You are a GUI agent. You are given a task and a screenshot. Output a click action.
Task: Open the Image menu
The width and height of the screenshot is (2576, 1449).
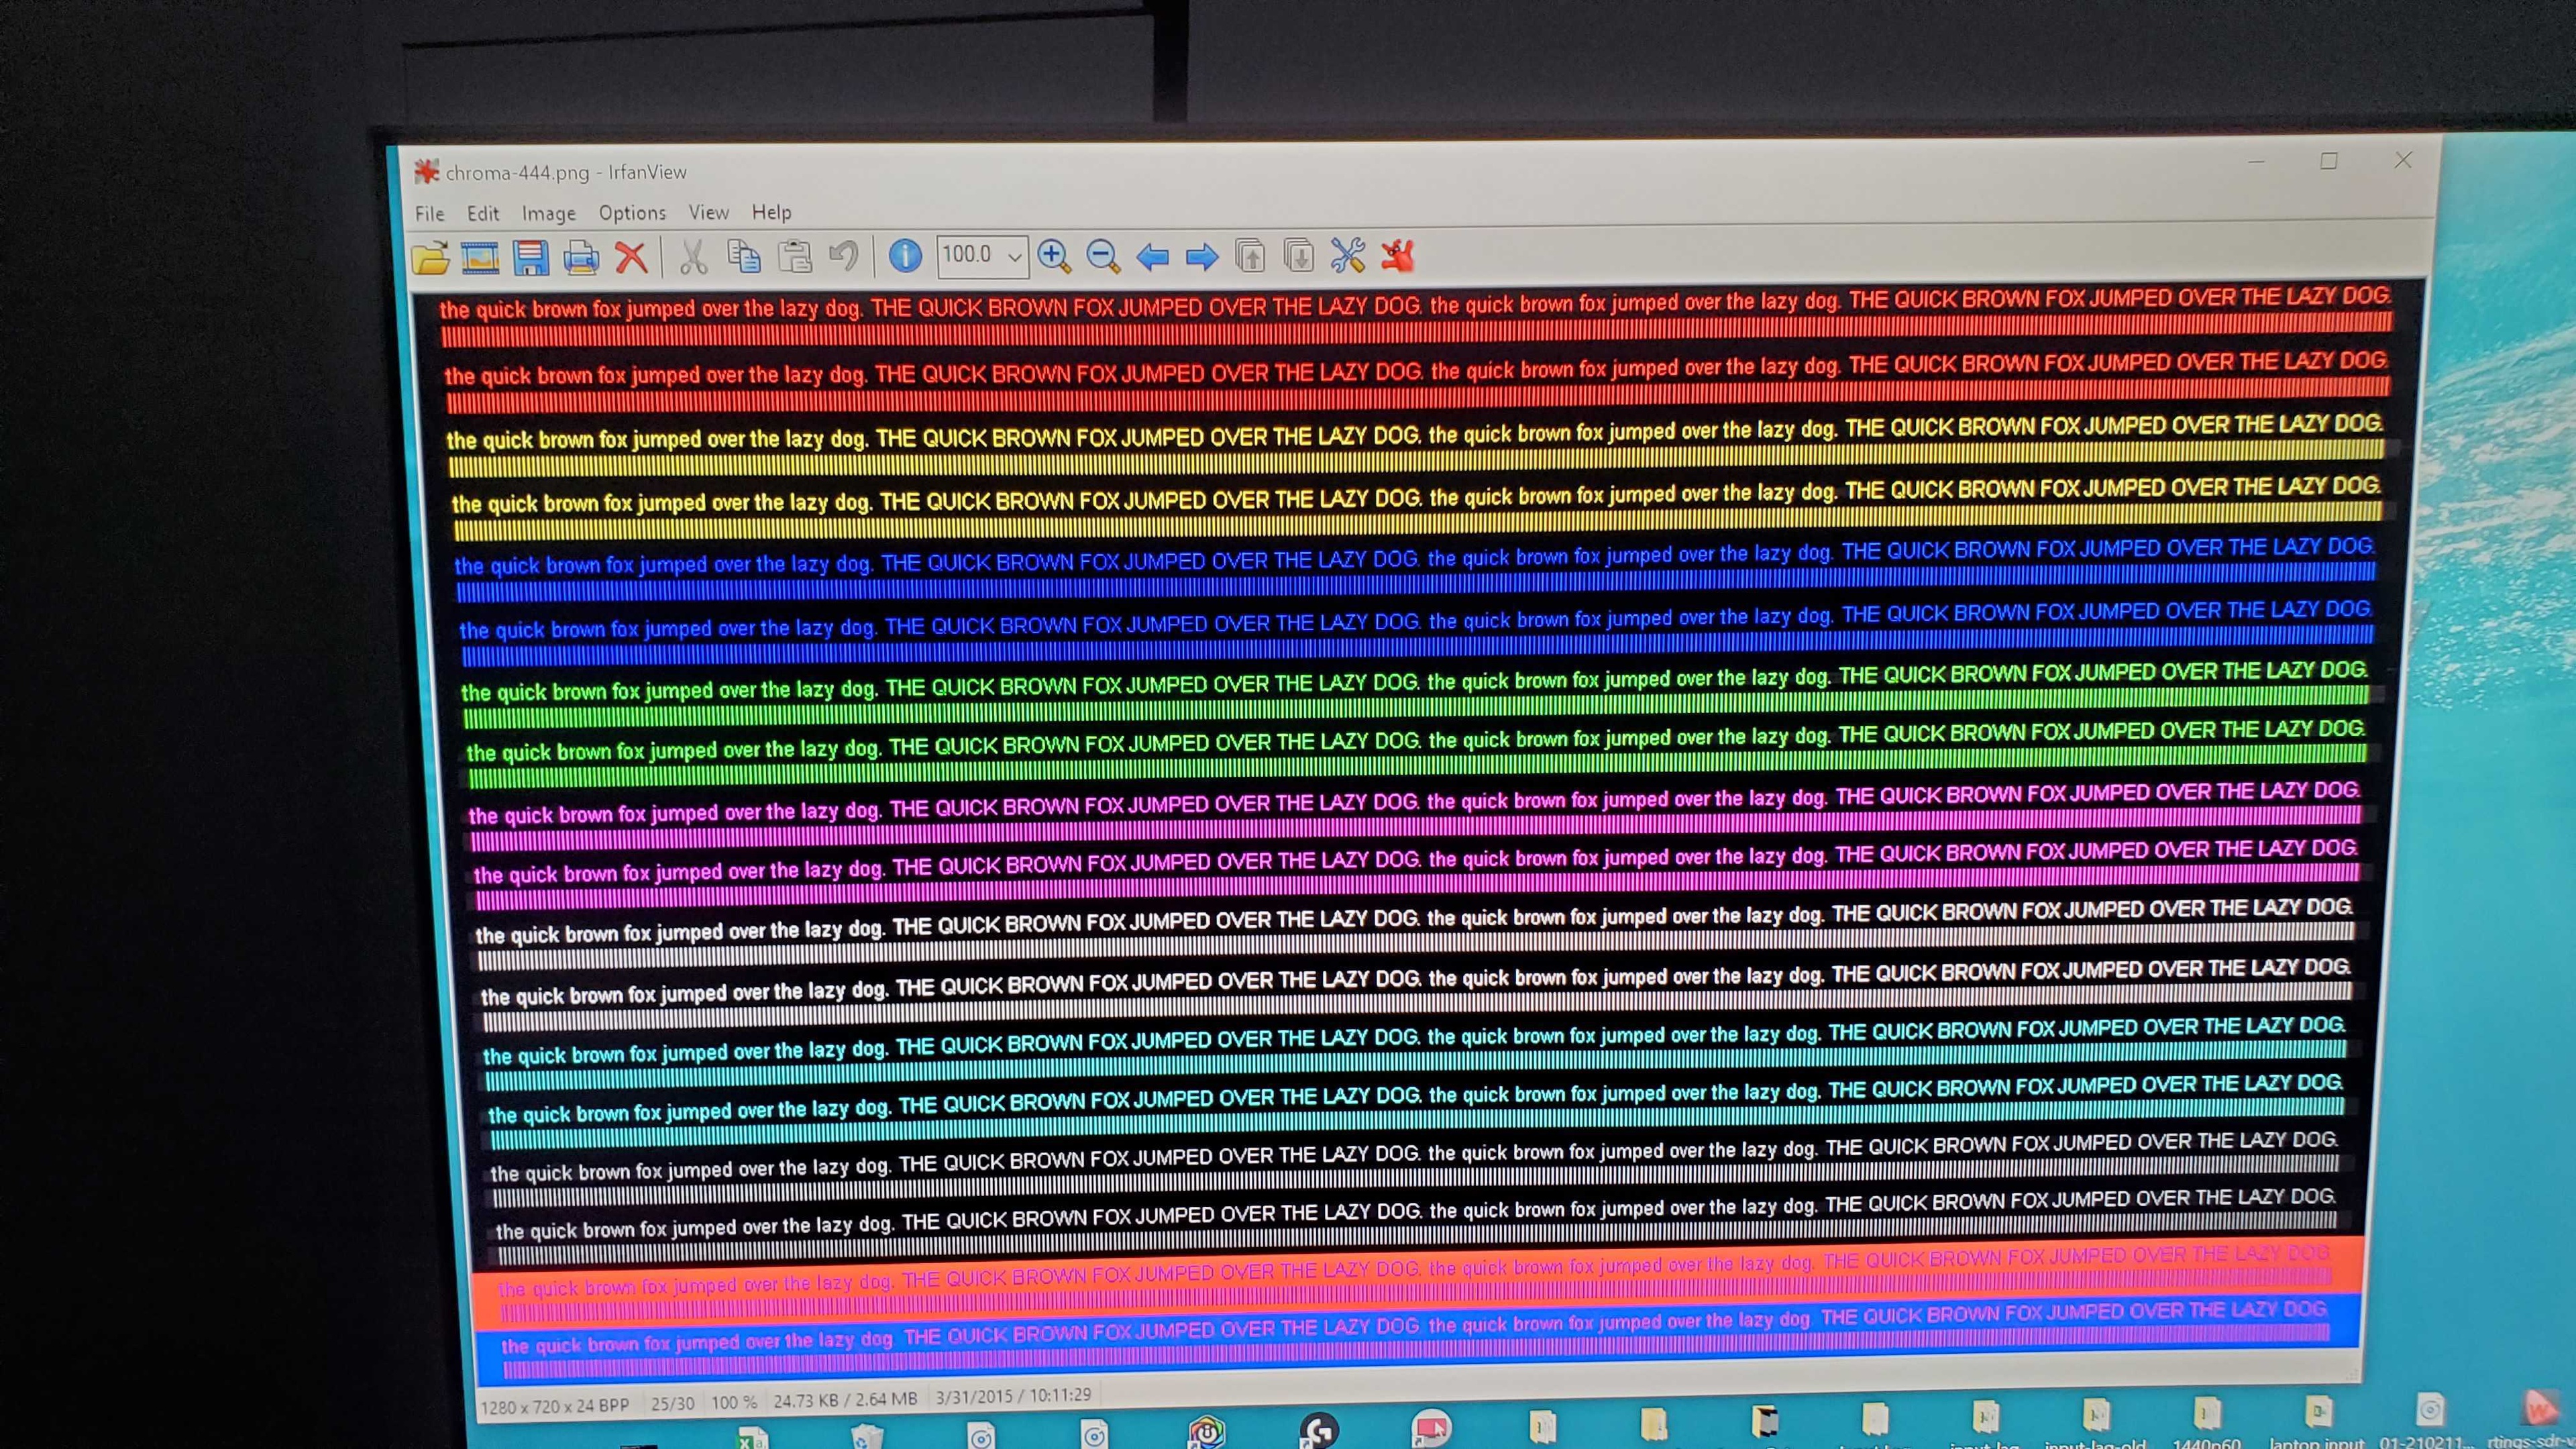548,213
